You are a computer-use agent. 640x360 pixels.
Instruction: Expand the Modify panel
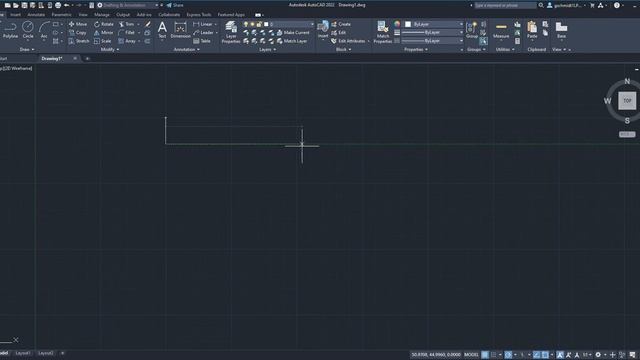(x=110, y=49)
